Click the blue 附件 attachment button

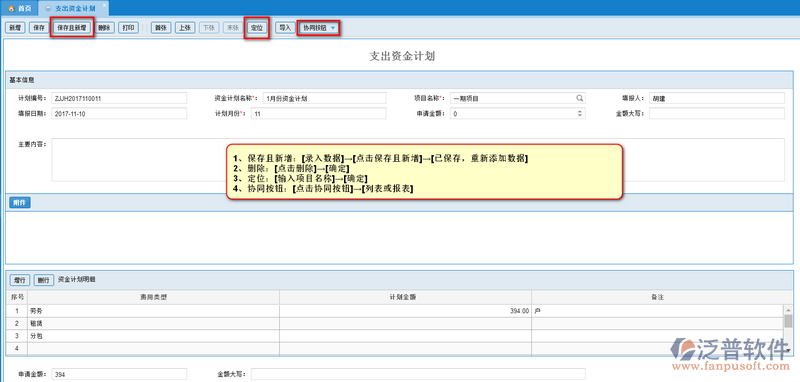click(x=20, y=203)
